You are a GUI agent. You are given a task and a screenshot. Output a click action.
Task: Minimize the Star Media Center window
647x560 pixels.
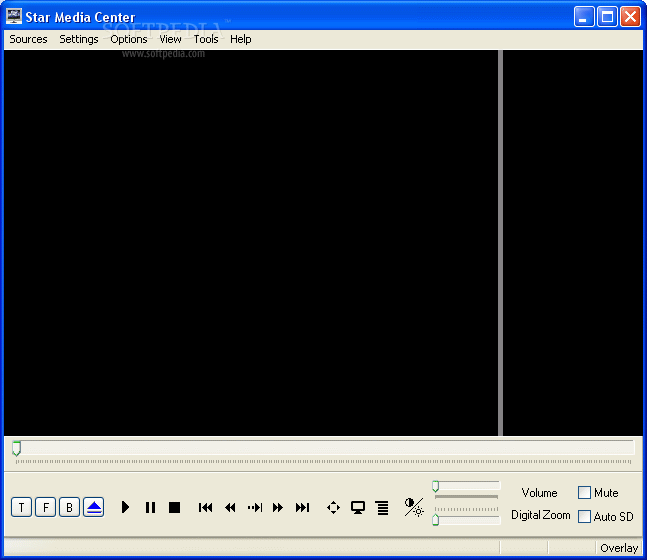tap(584, 17)
